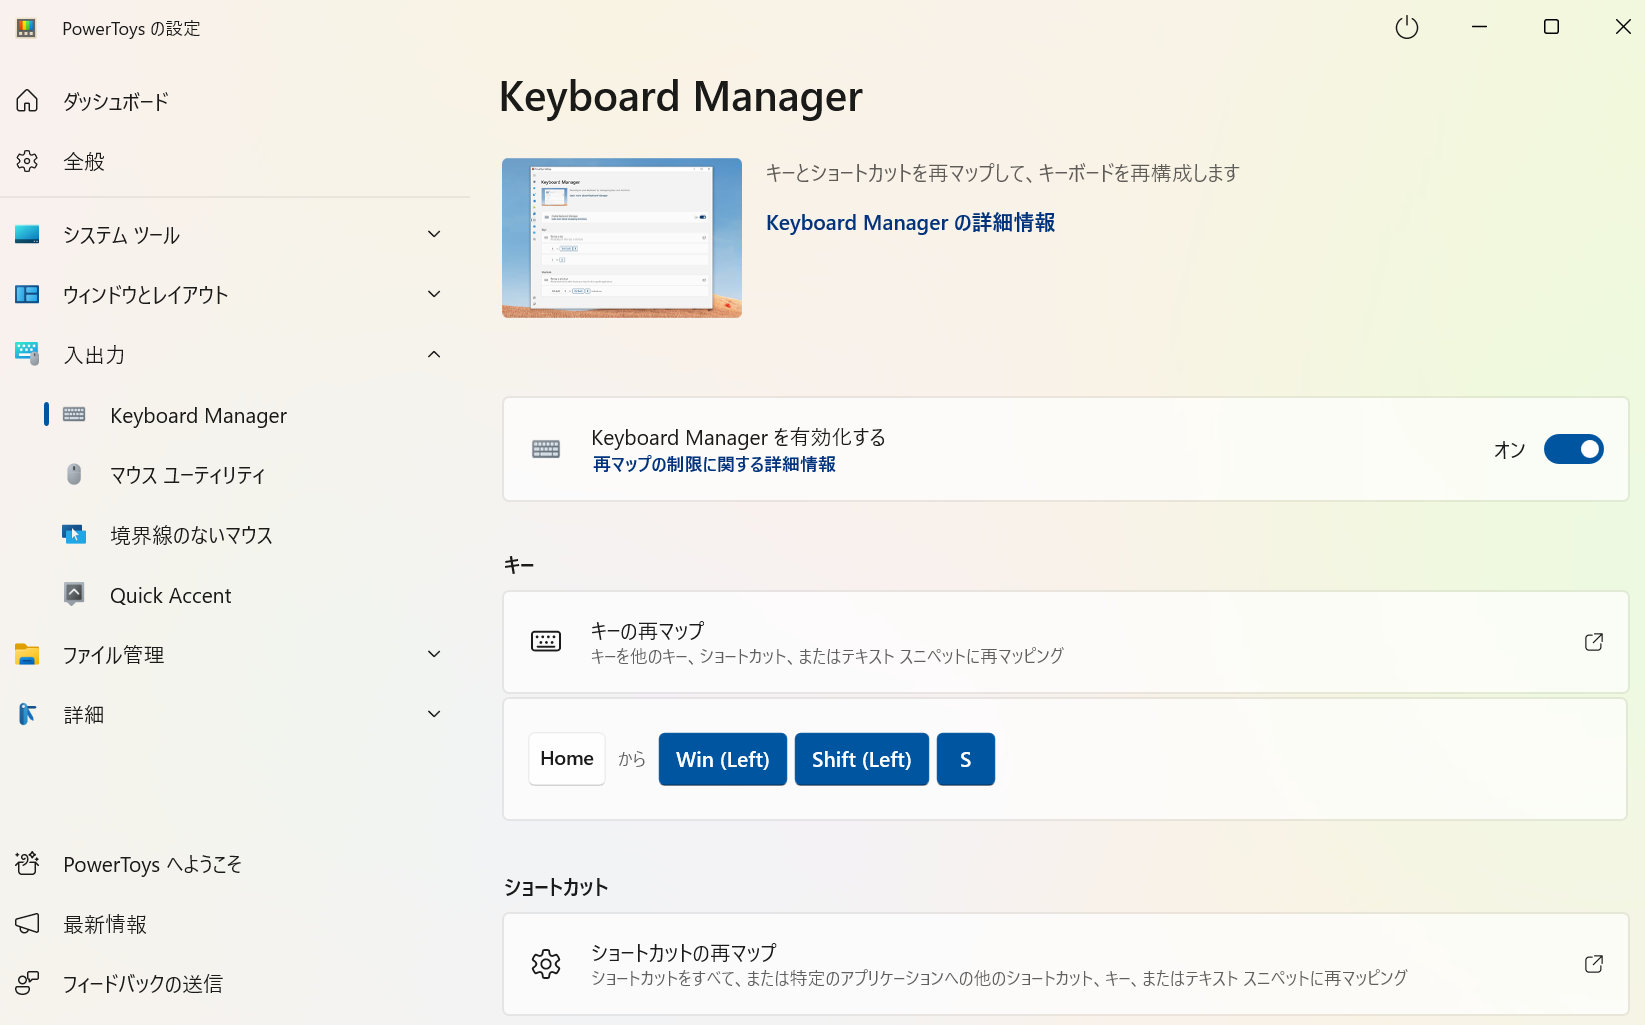This screenshot has height=1025, width=1645.
Task: Expand the システム ツール chevron
Action: click(x=434, y=234)
